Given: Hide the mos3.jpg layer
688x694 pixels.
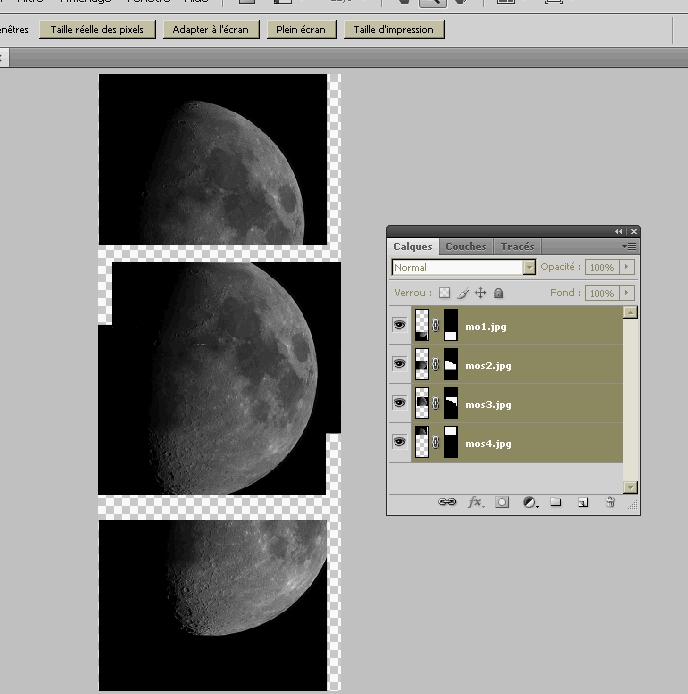Looking at the screenshot, I should (399, 403).
